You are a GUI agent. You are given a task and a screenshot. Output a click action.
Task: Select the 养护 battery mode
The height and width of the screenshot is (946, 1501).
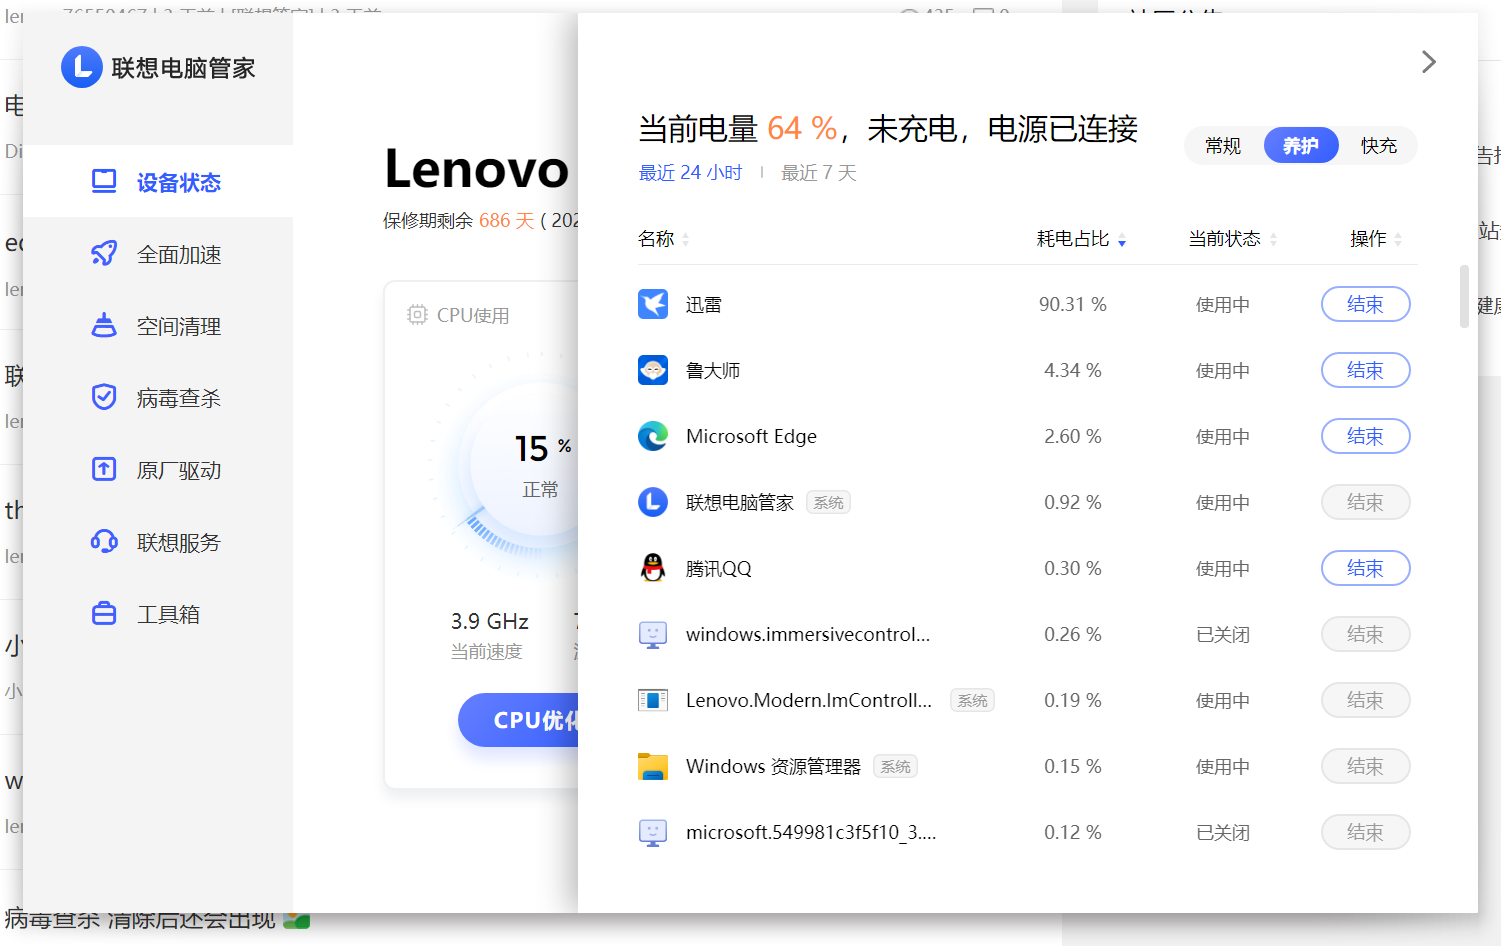1300,146
